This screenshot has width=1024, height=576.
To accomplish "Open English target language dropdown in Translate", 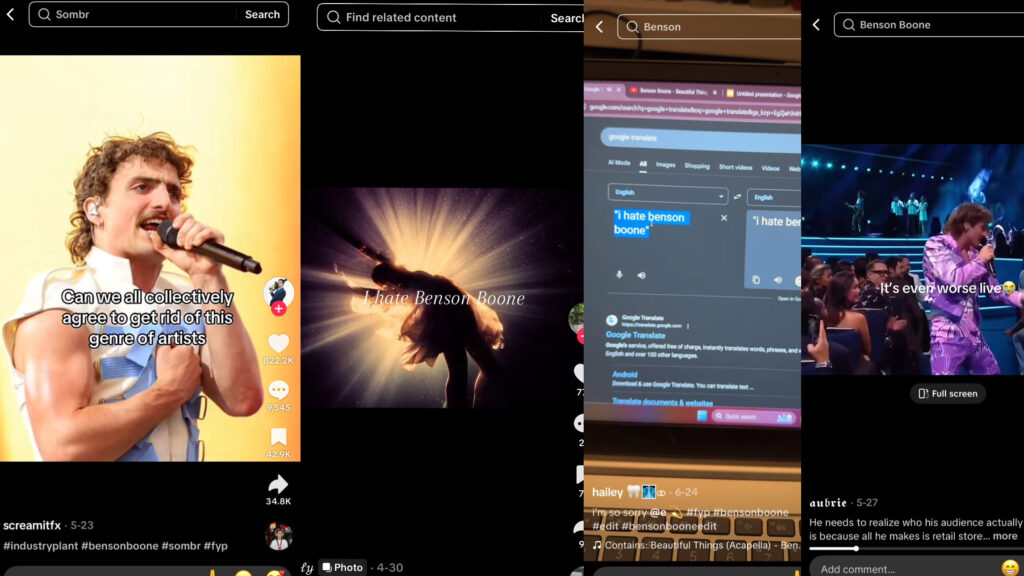I will (775, 197).
